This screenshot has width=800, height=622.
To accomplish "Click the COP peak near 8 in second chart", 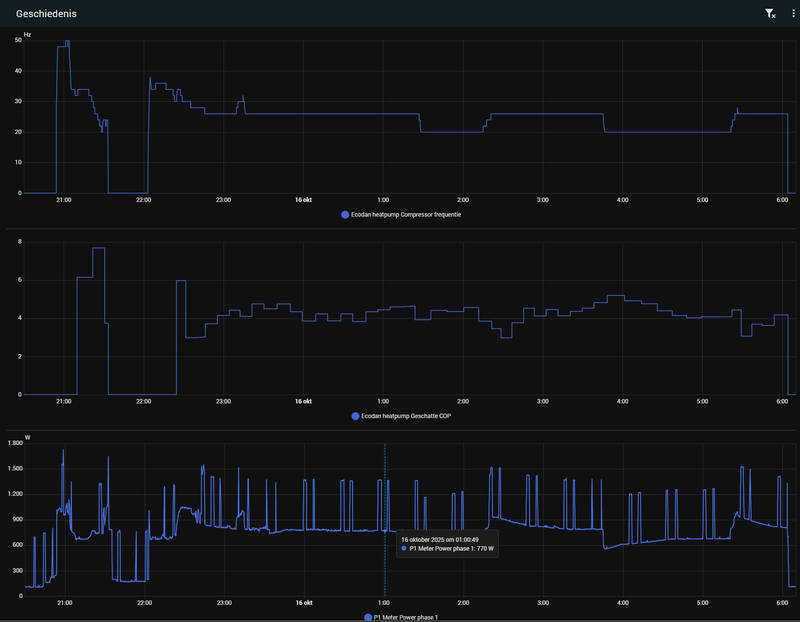I will coord(98,248).
